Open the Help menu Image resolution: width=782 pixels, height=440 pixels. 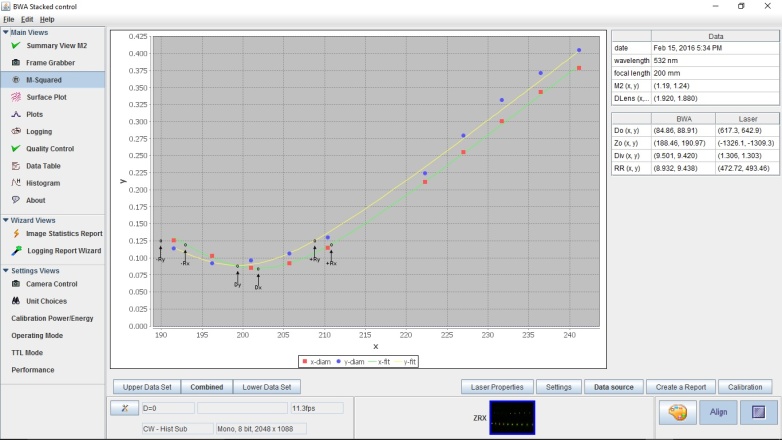[x=47, y=19]
